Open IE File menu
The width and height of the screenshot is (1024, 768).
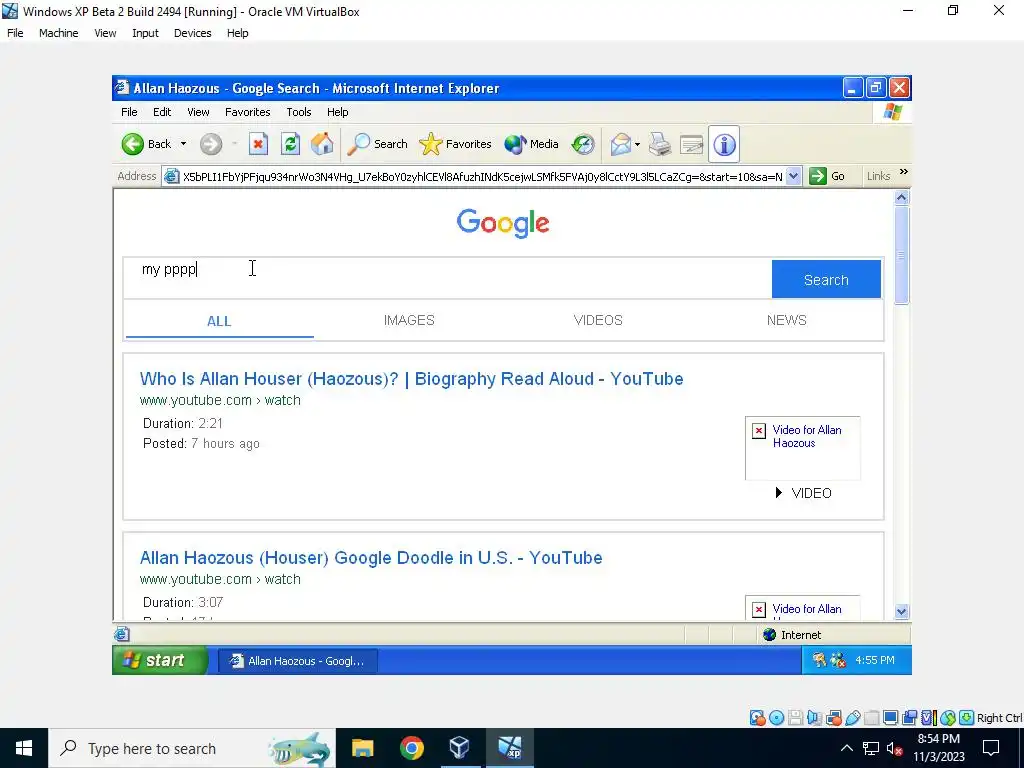point(129,112)
